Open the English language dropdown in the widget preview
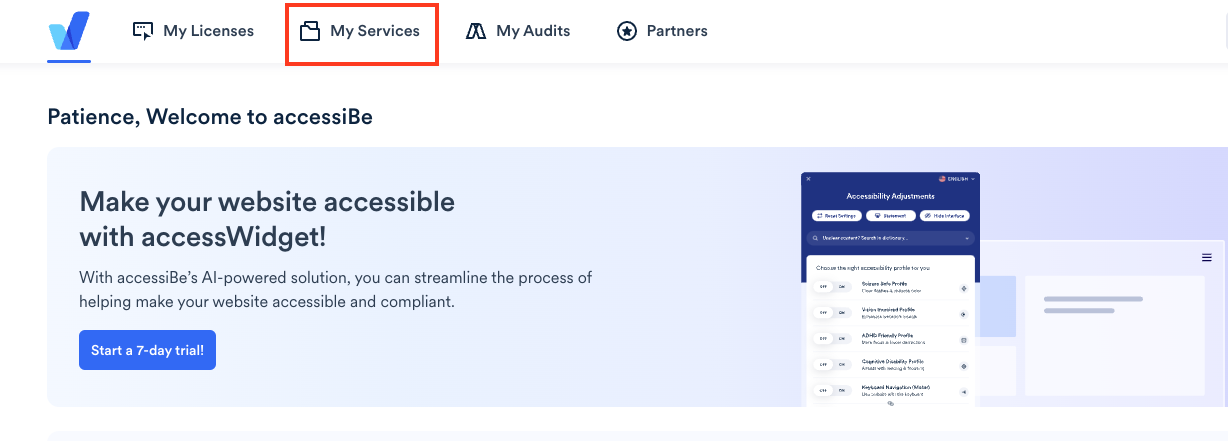Screen dimensions: 1228x441 [x=957, y=179]
